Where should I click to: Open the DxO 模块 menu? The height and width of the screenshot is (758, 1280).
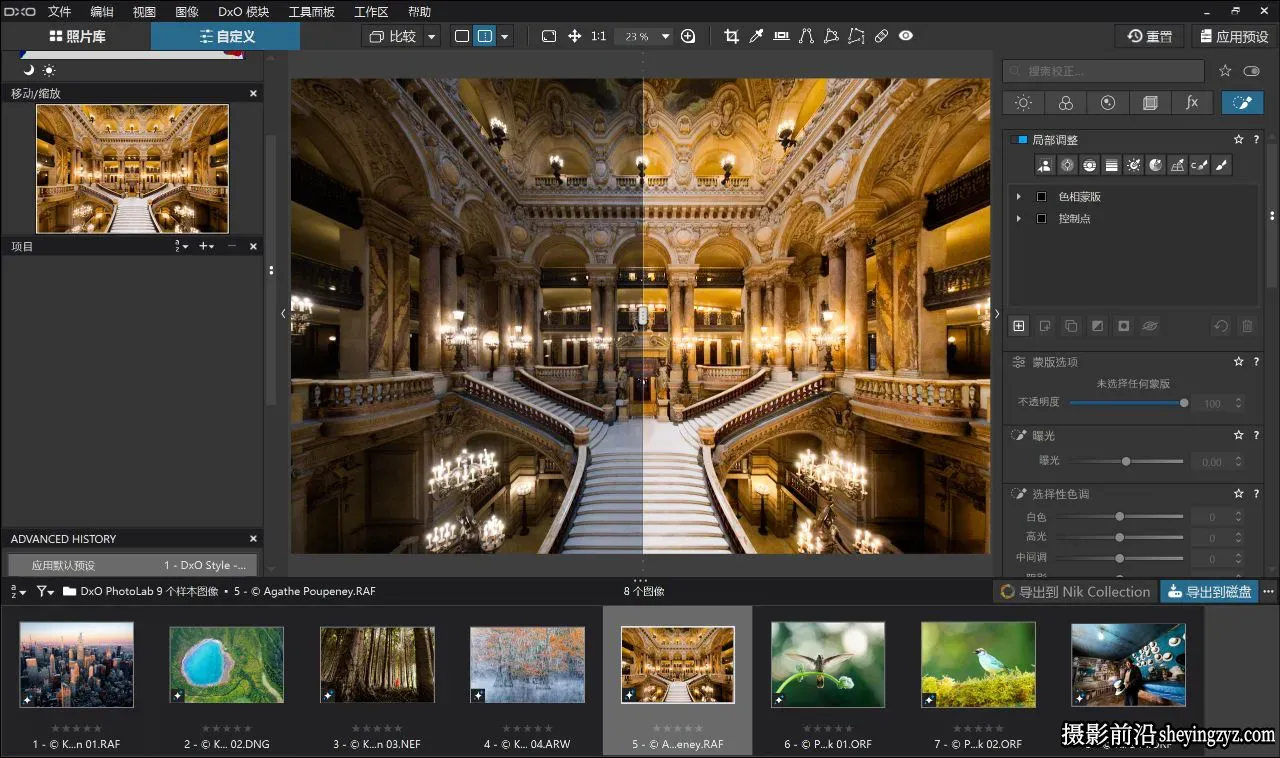(244, 12)
